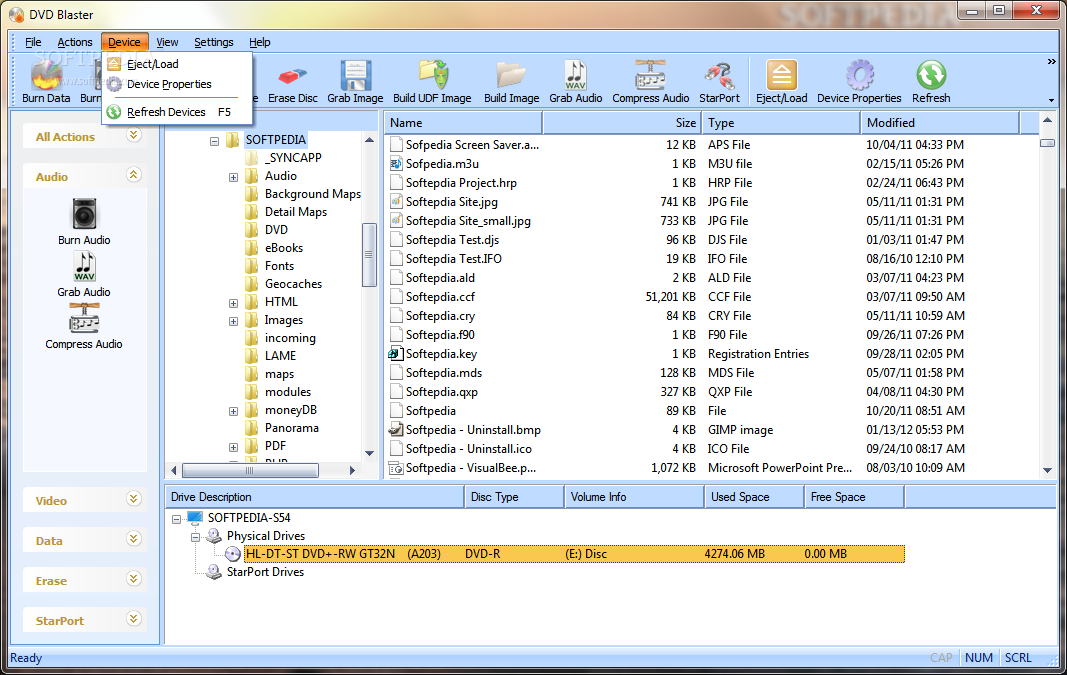This screenshot has width=1067, height=675.
Task: Click Sofpedia.m3u file icon
Action: (396, 163)
